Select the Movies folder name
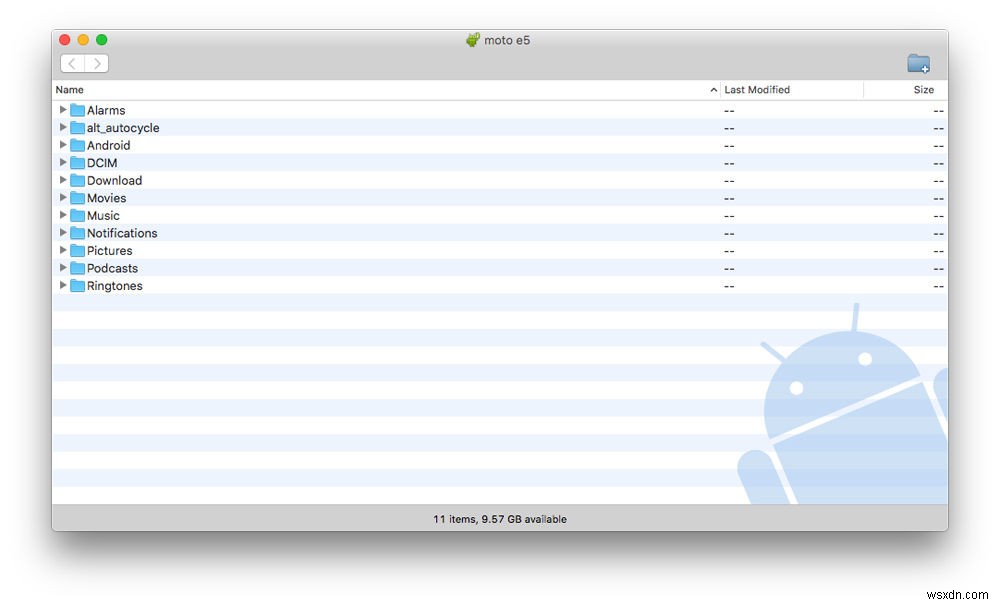Viewport: 1000px width, 605px height. pos(107,198)
